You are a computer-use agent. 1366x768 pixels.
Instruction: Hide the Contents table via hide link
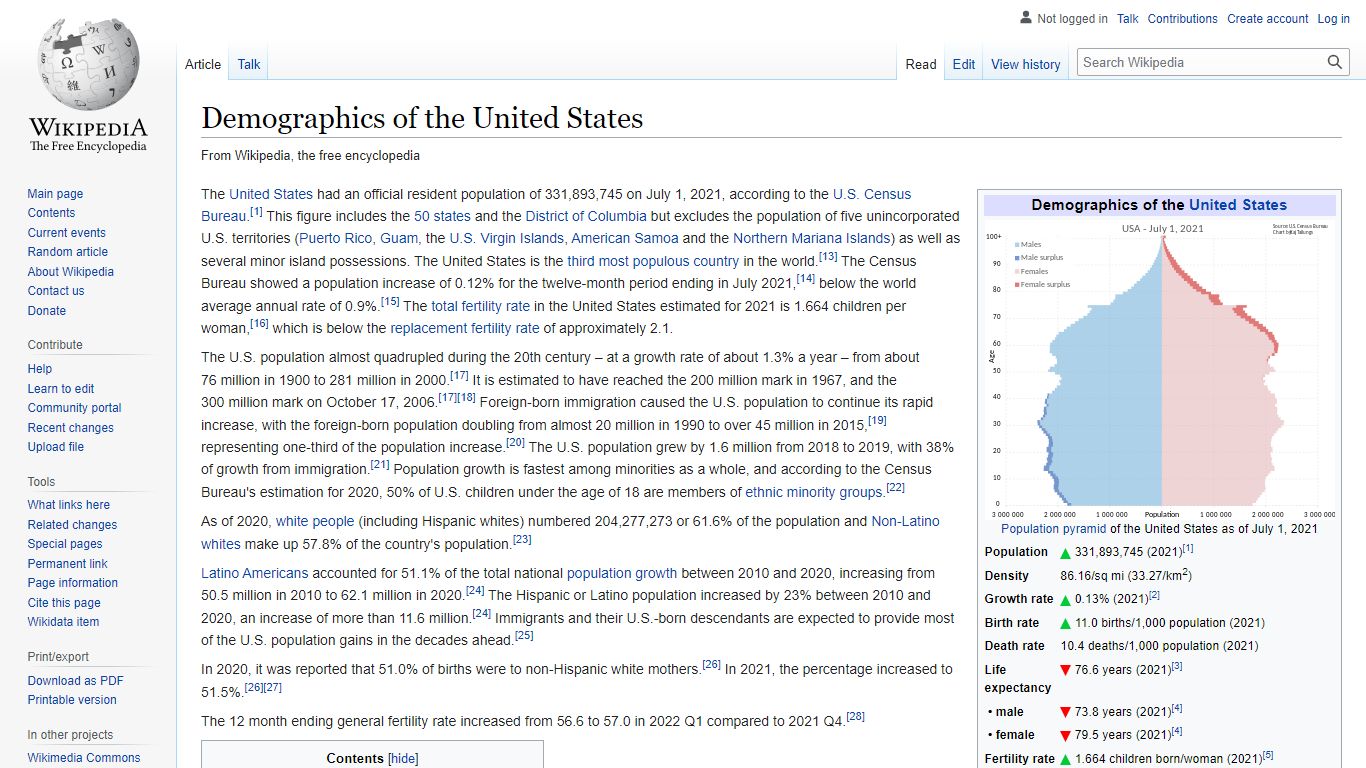pos(403,758)
